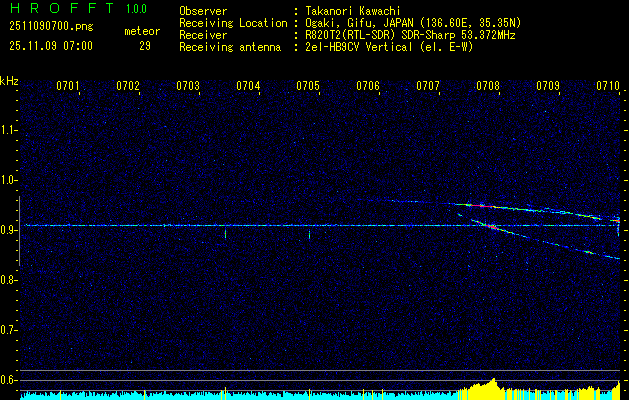Click the kHz axis unit label

[9, 81]
